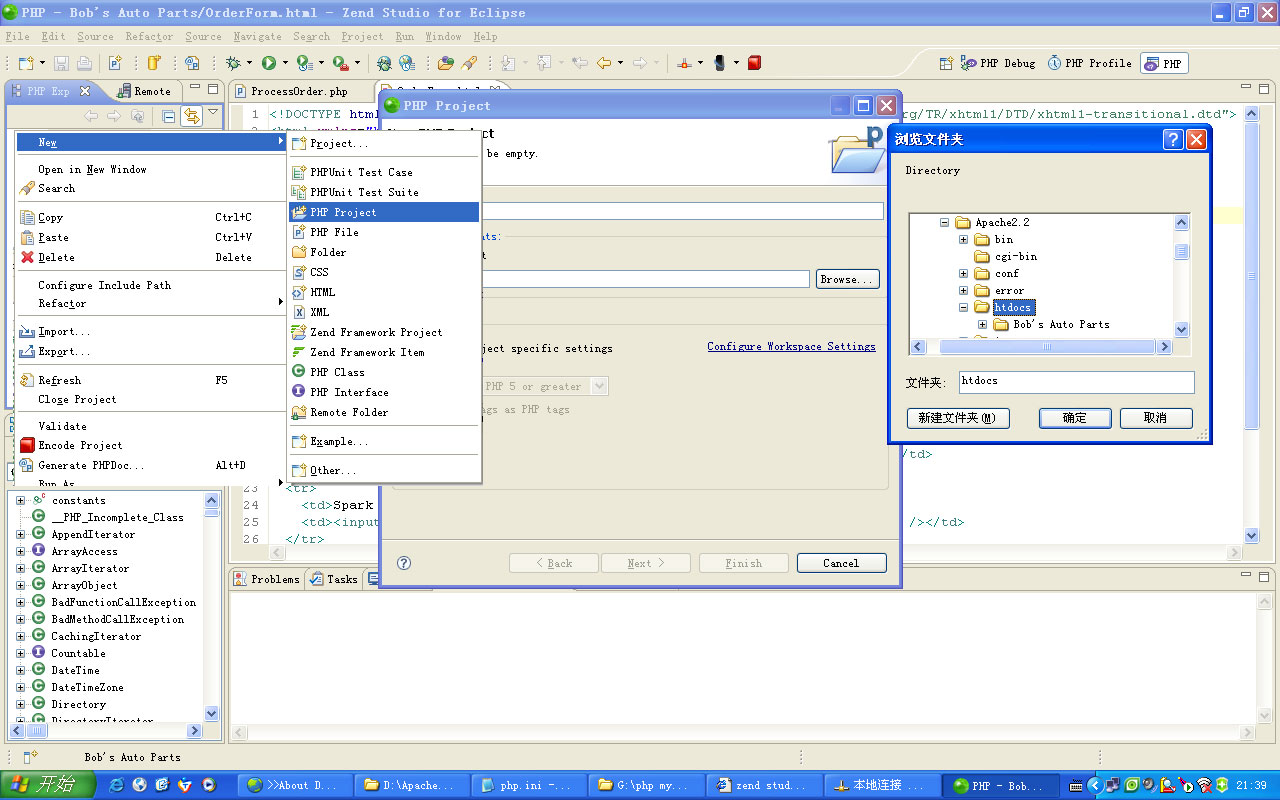This screenshot has width=1280, height=800.
Task: Open the Debug button dropdown arrow
Action: 249,63
